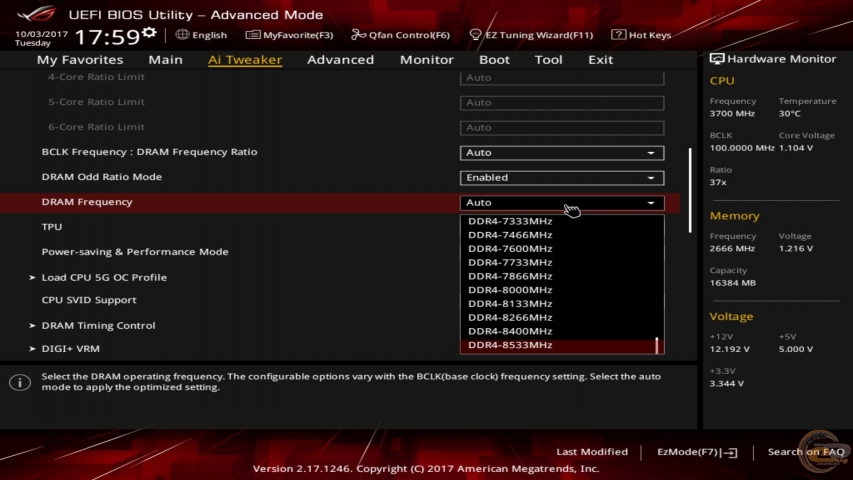
Task: Click the info icon beside help text
Action: point(20,383)
